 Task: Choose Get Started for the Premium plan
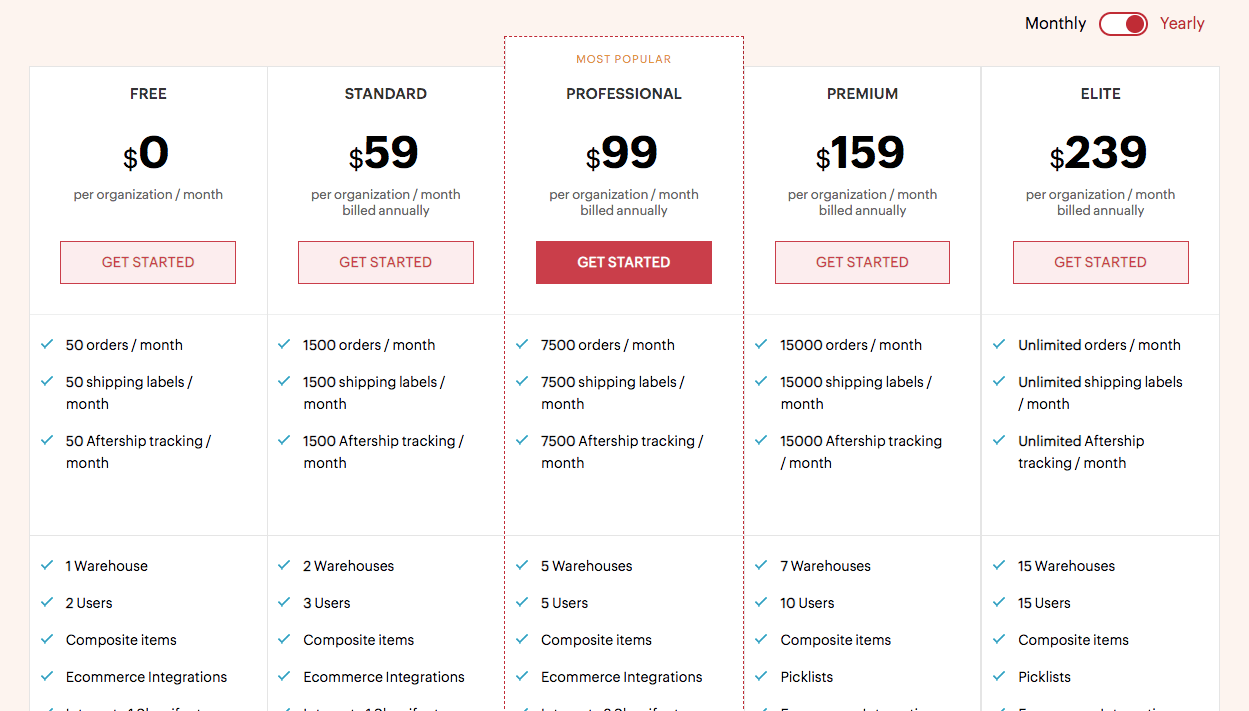click(862, 262)
